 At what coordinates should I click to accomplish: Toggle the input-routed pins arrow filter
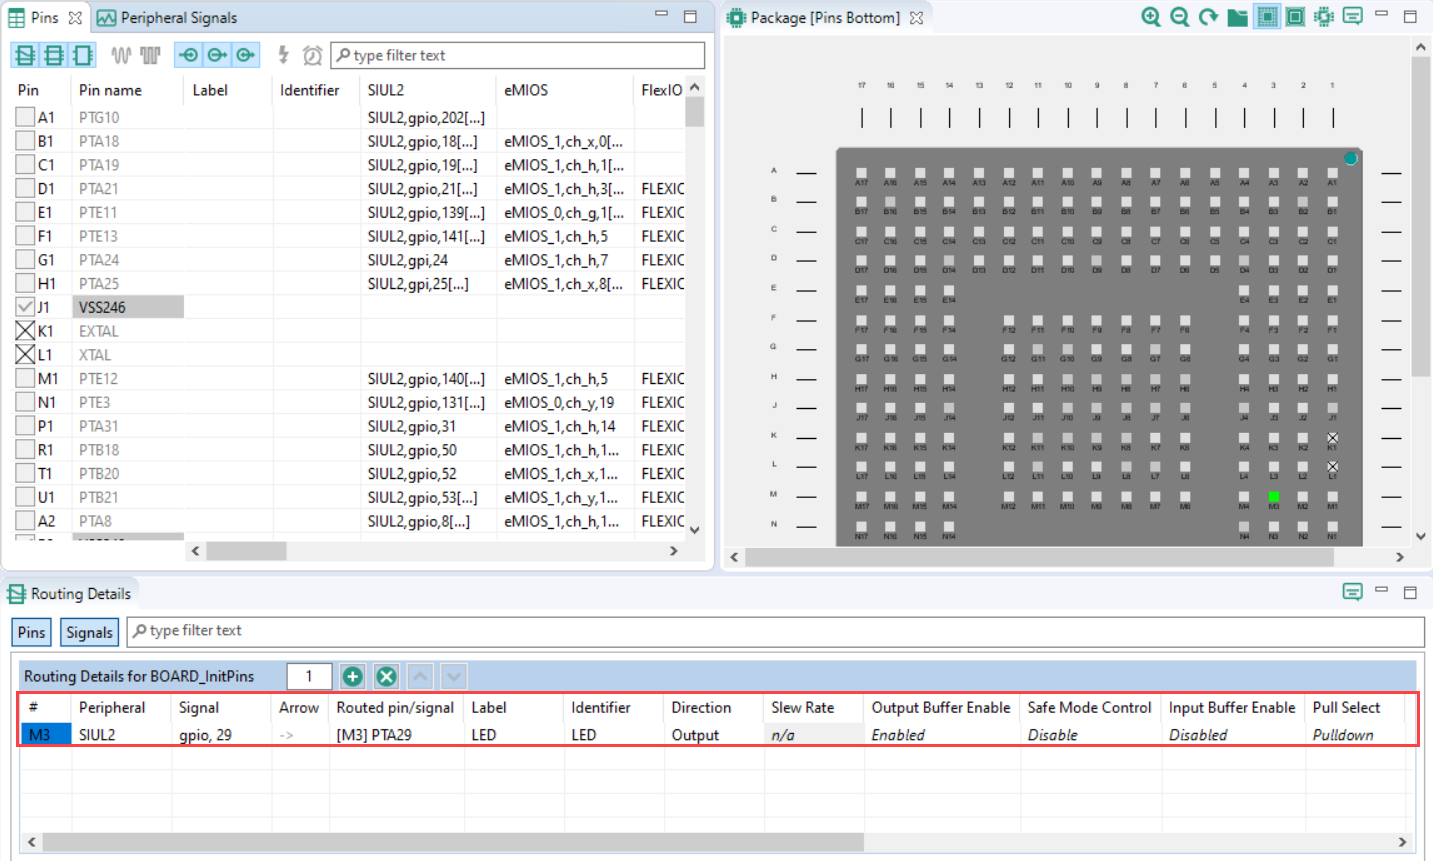pyautogui.click(x=188, y=55)
